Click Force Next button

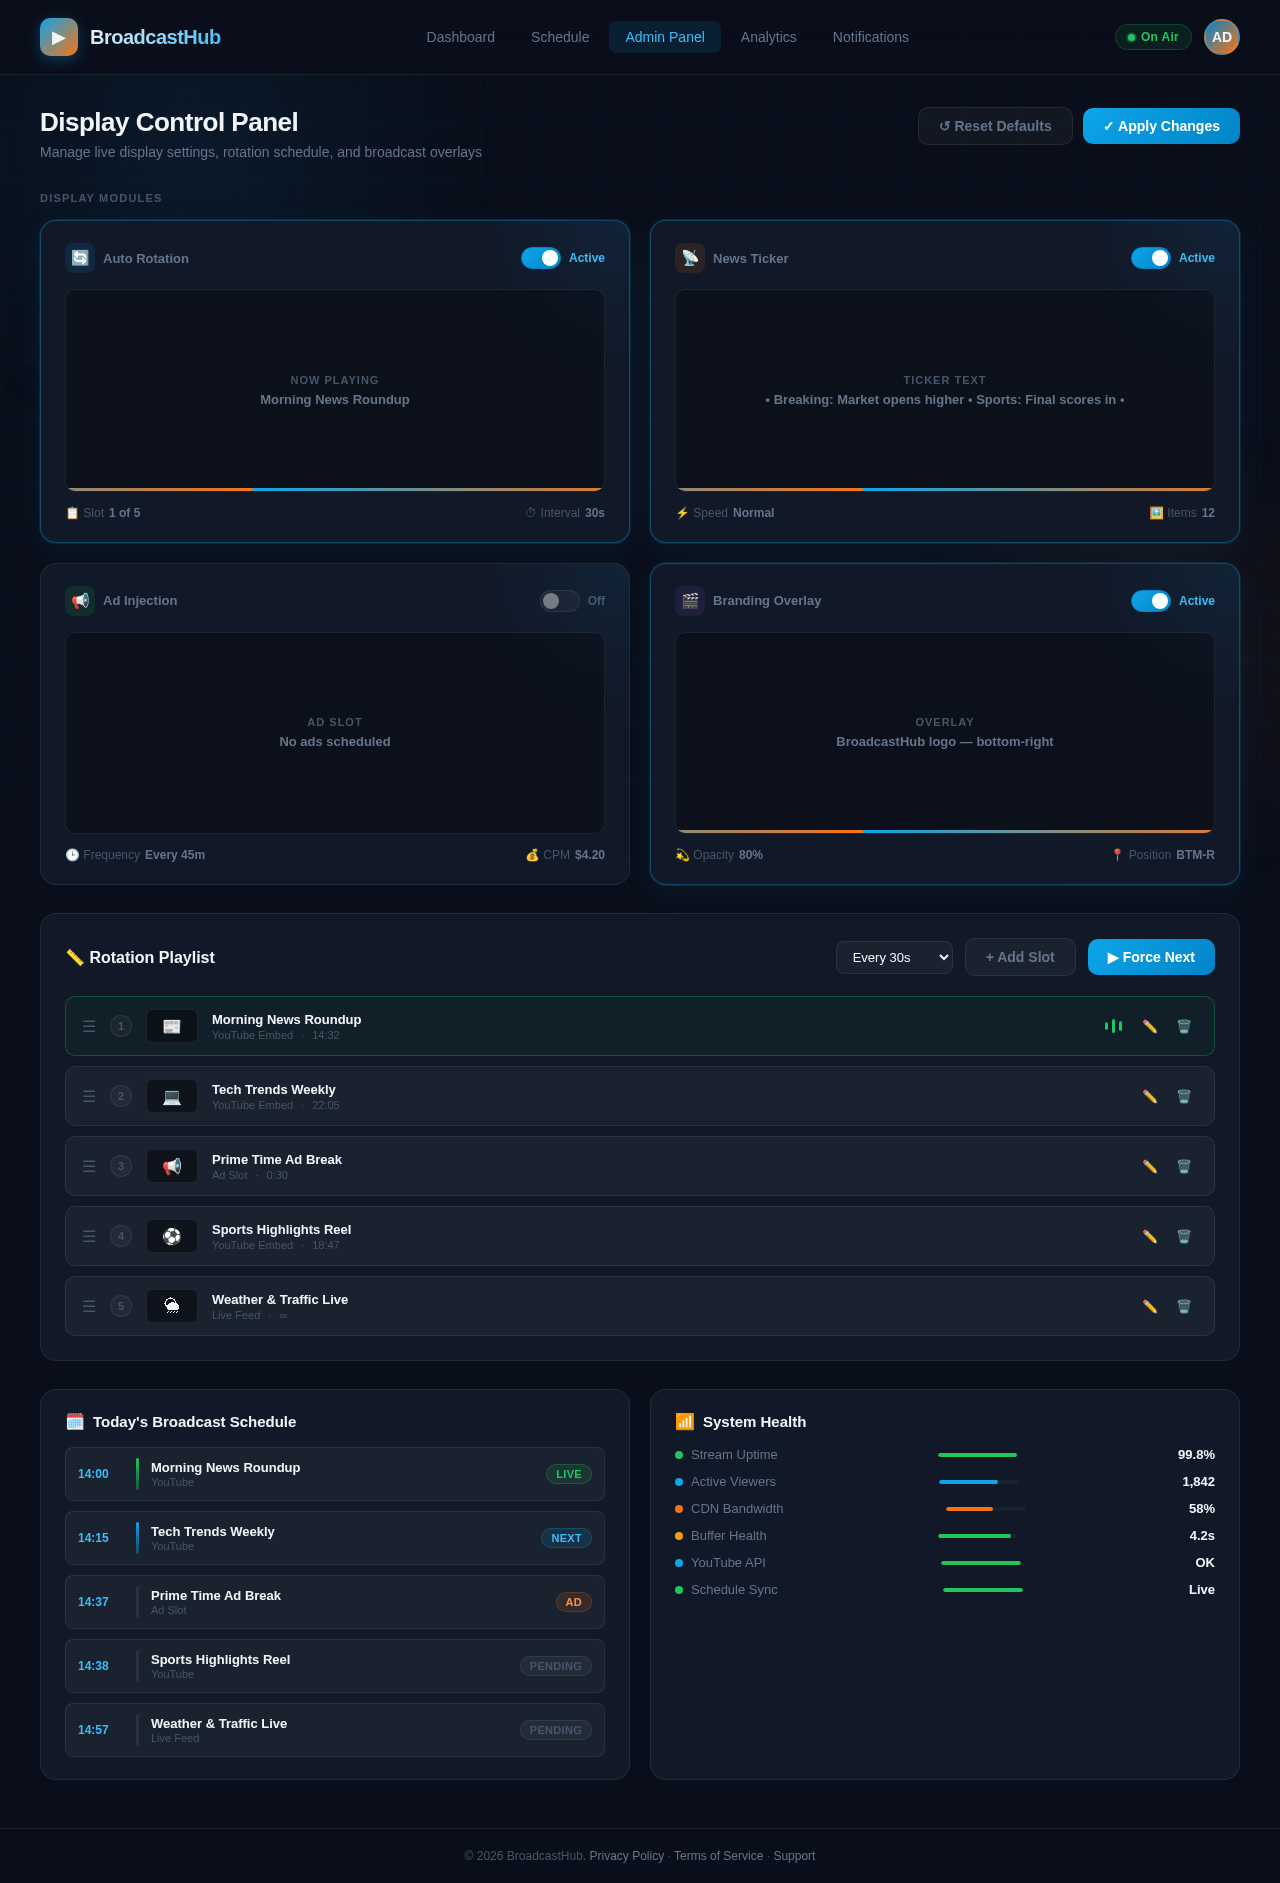[x=1151, y=957]
